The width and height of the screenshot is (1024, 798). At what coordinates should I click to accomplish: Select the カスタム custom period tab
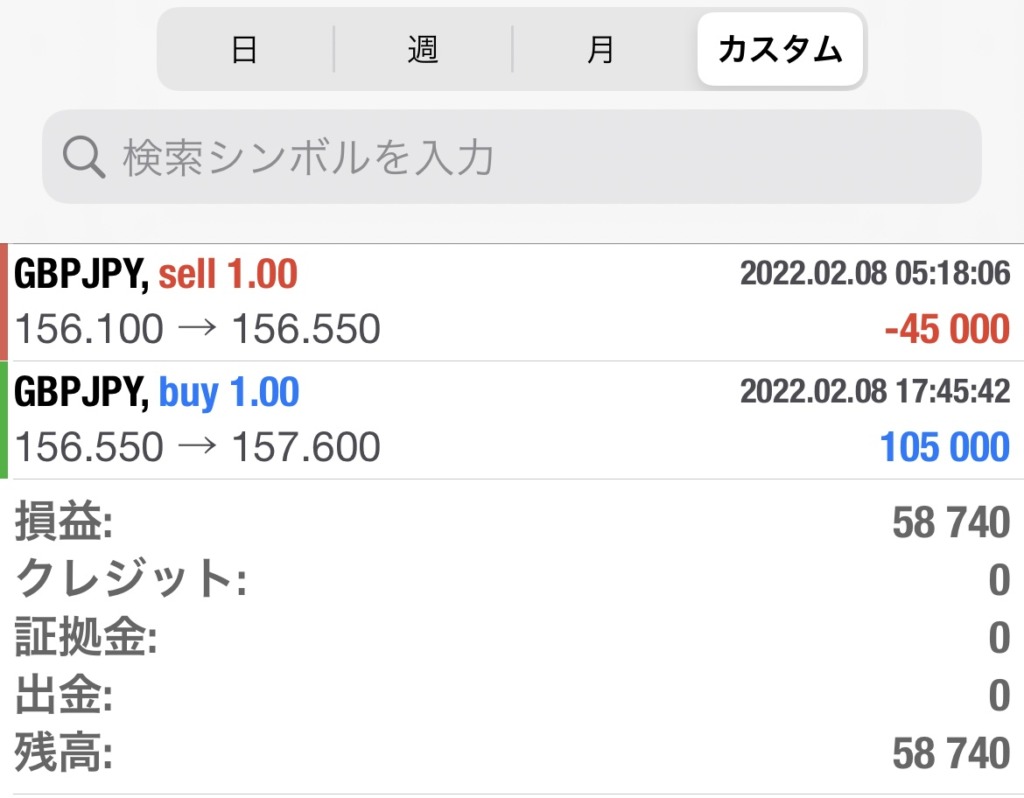[780, 50]
